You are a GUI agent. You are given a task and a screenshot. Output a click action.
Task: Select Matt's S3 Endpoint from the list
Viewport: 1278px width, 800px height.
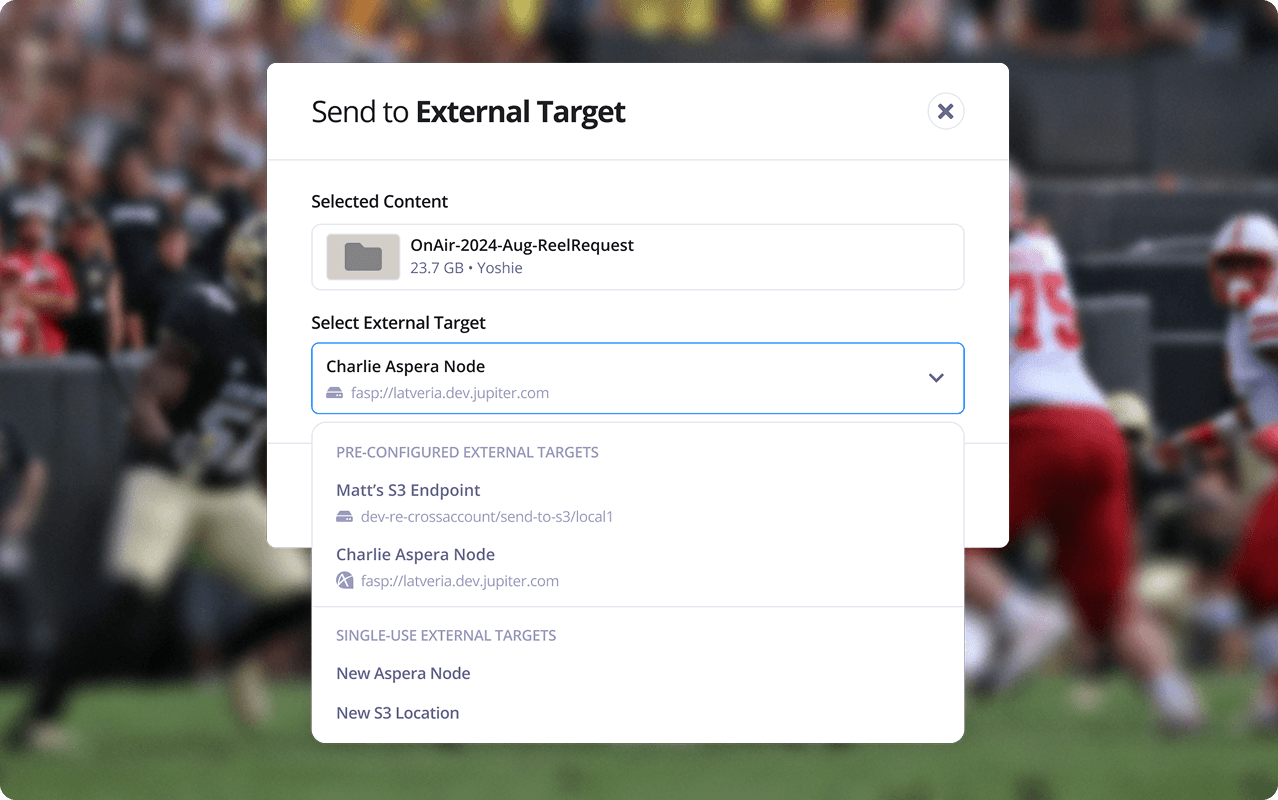tap(408, 490)
